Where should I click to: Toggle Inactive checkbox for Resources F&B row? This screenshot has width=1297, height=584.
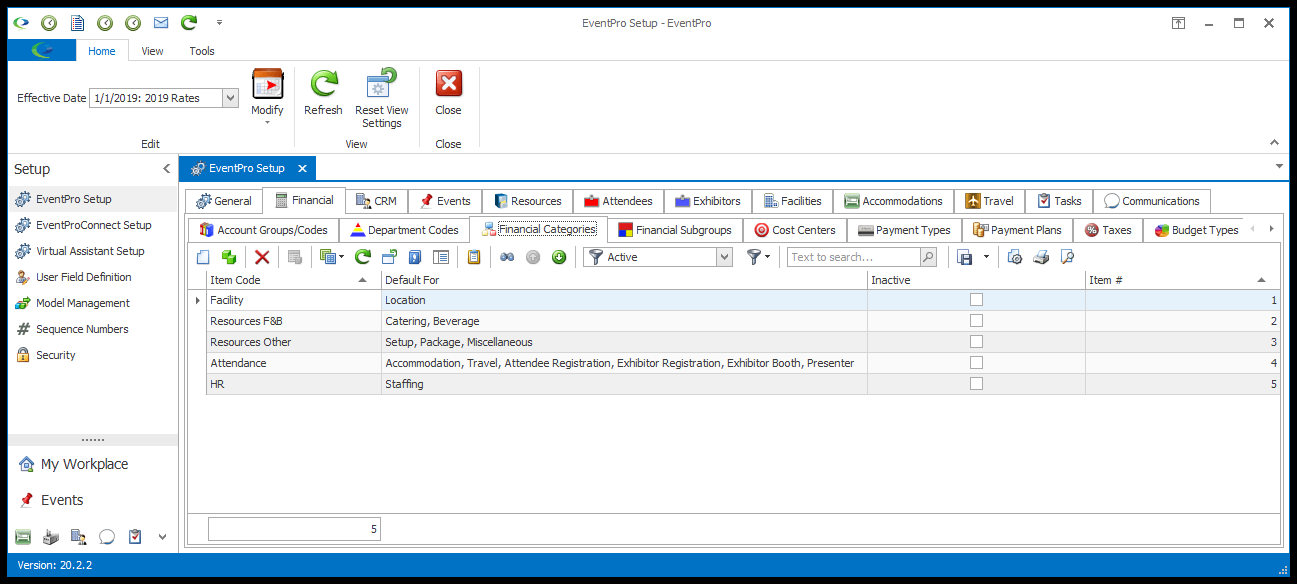[976, 320]
